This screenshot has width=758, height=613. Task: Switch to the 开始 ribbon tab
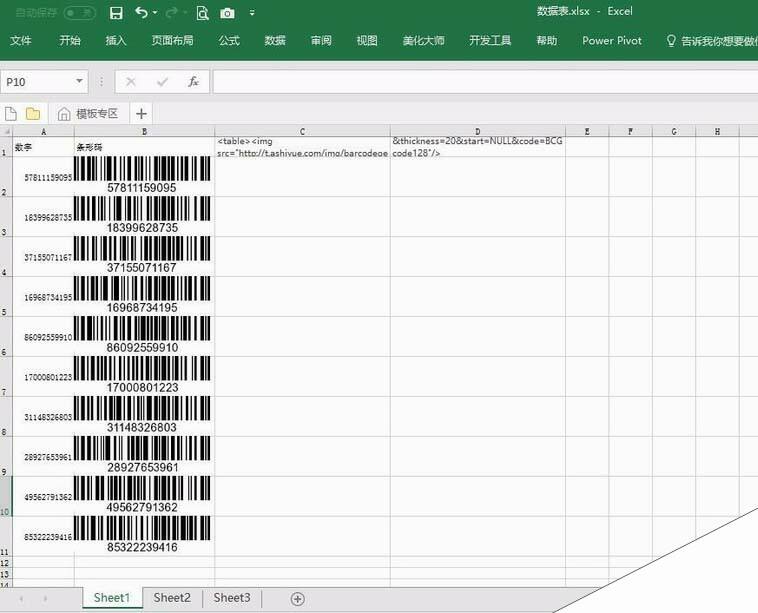pyautogui.click(x=70, y=41)
